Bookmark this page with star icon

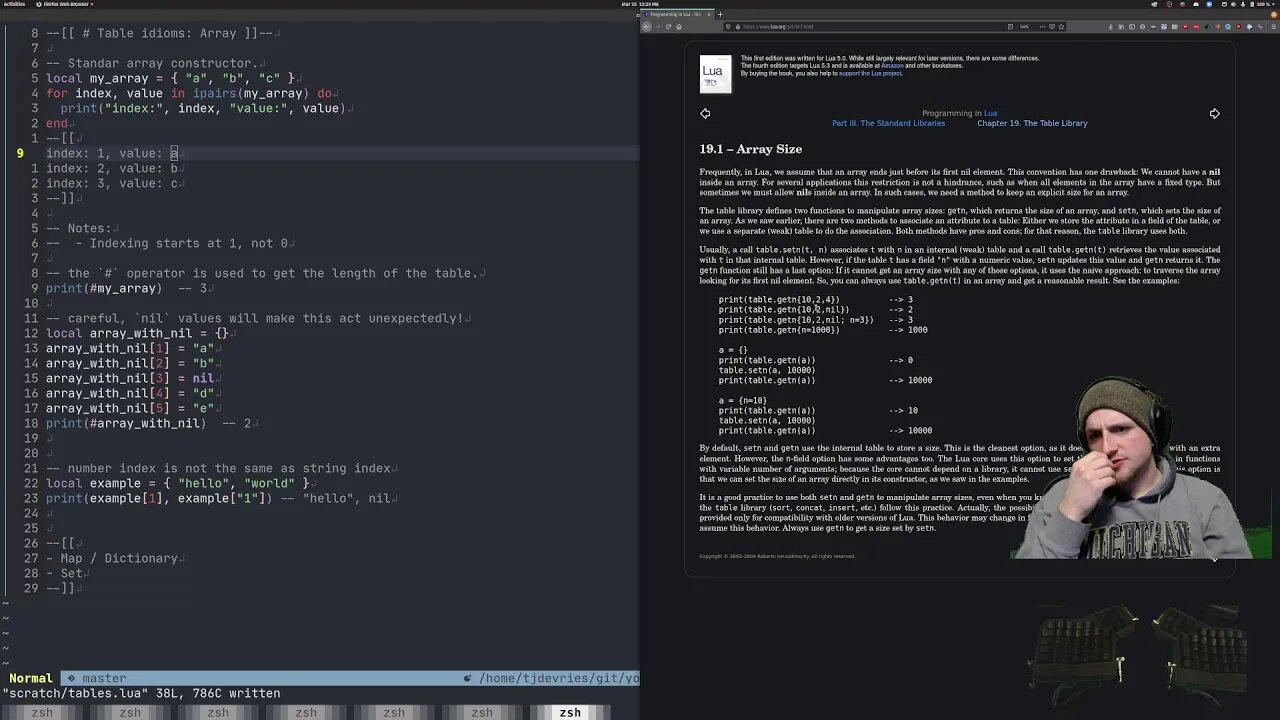click(1061, 26)
